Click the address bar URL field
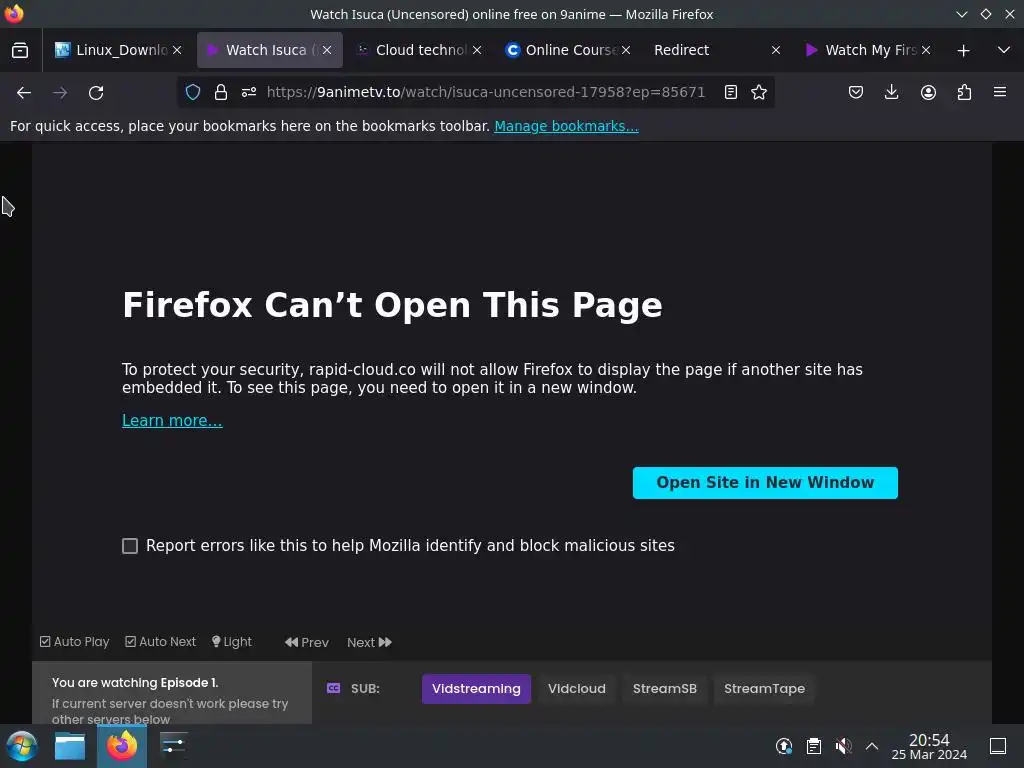The image size is (1024, 768). click(x=486, y=92)
